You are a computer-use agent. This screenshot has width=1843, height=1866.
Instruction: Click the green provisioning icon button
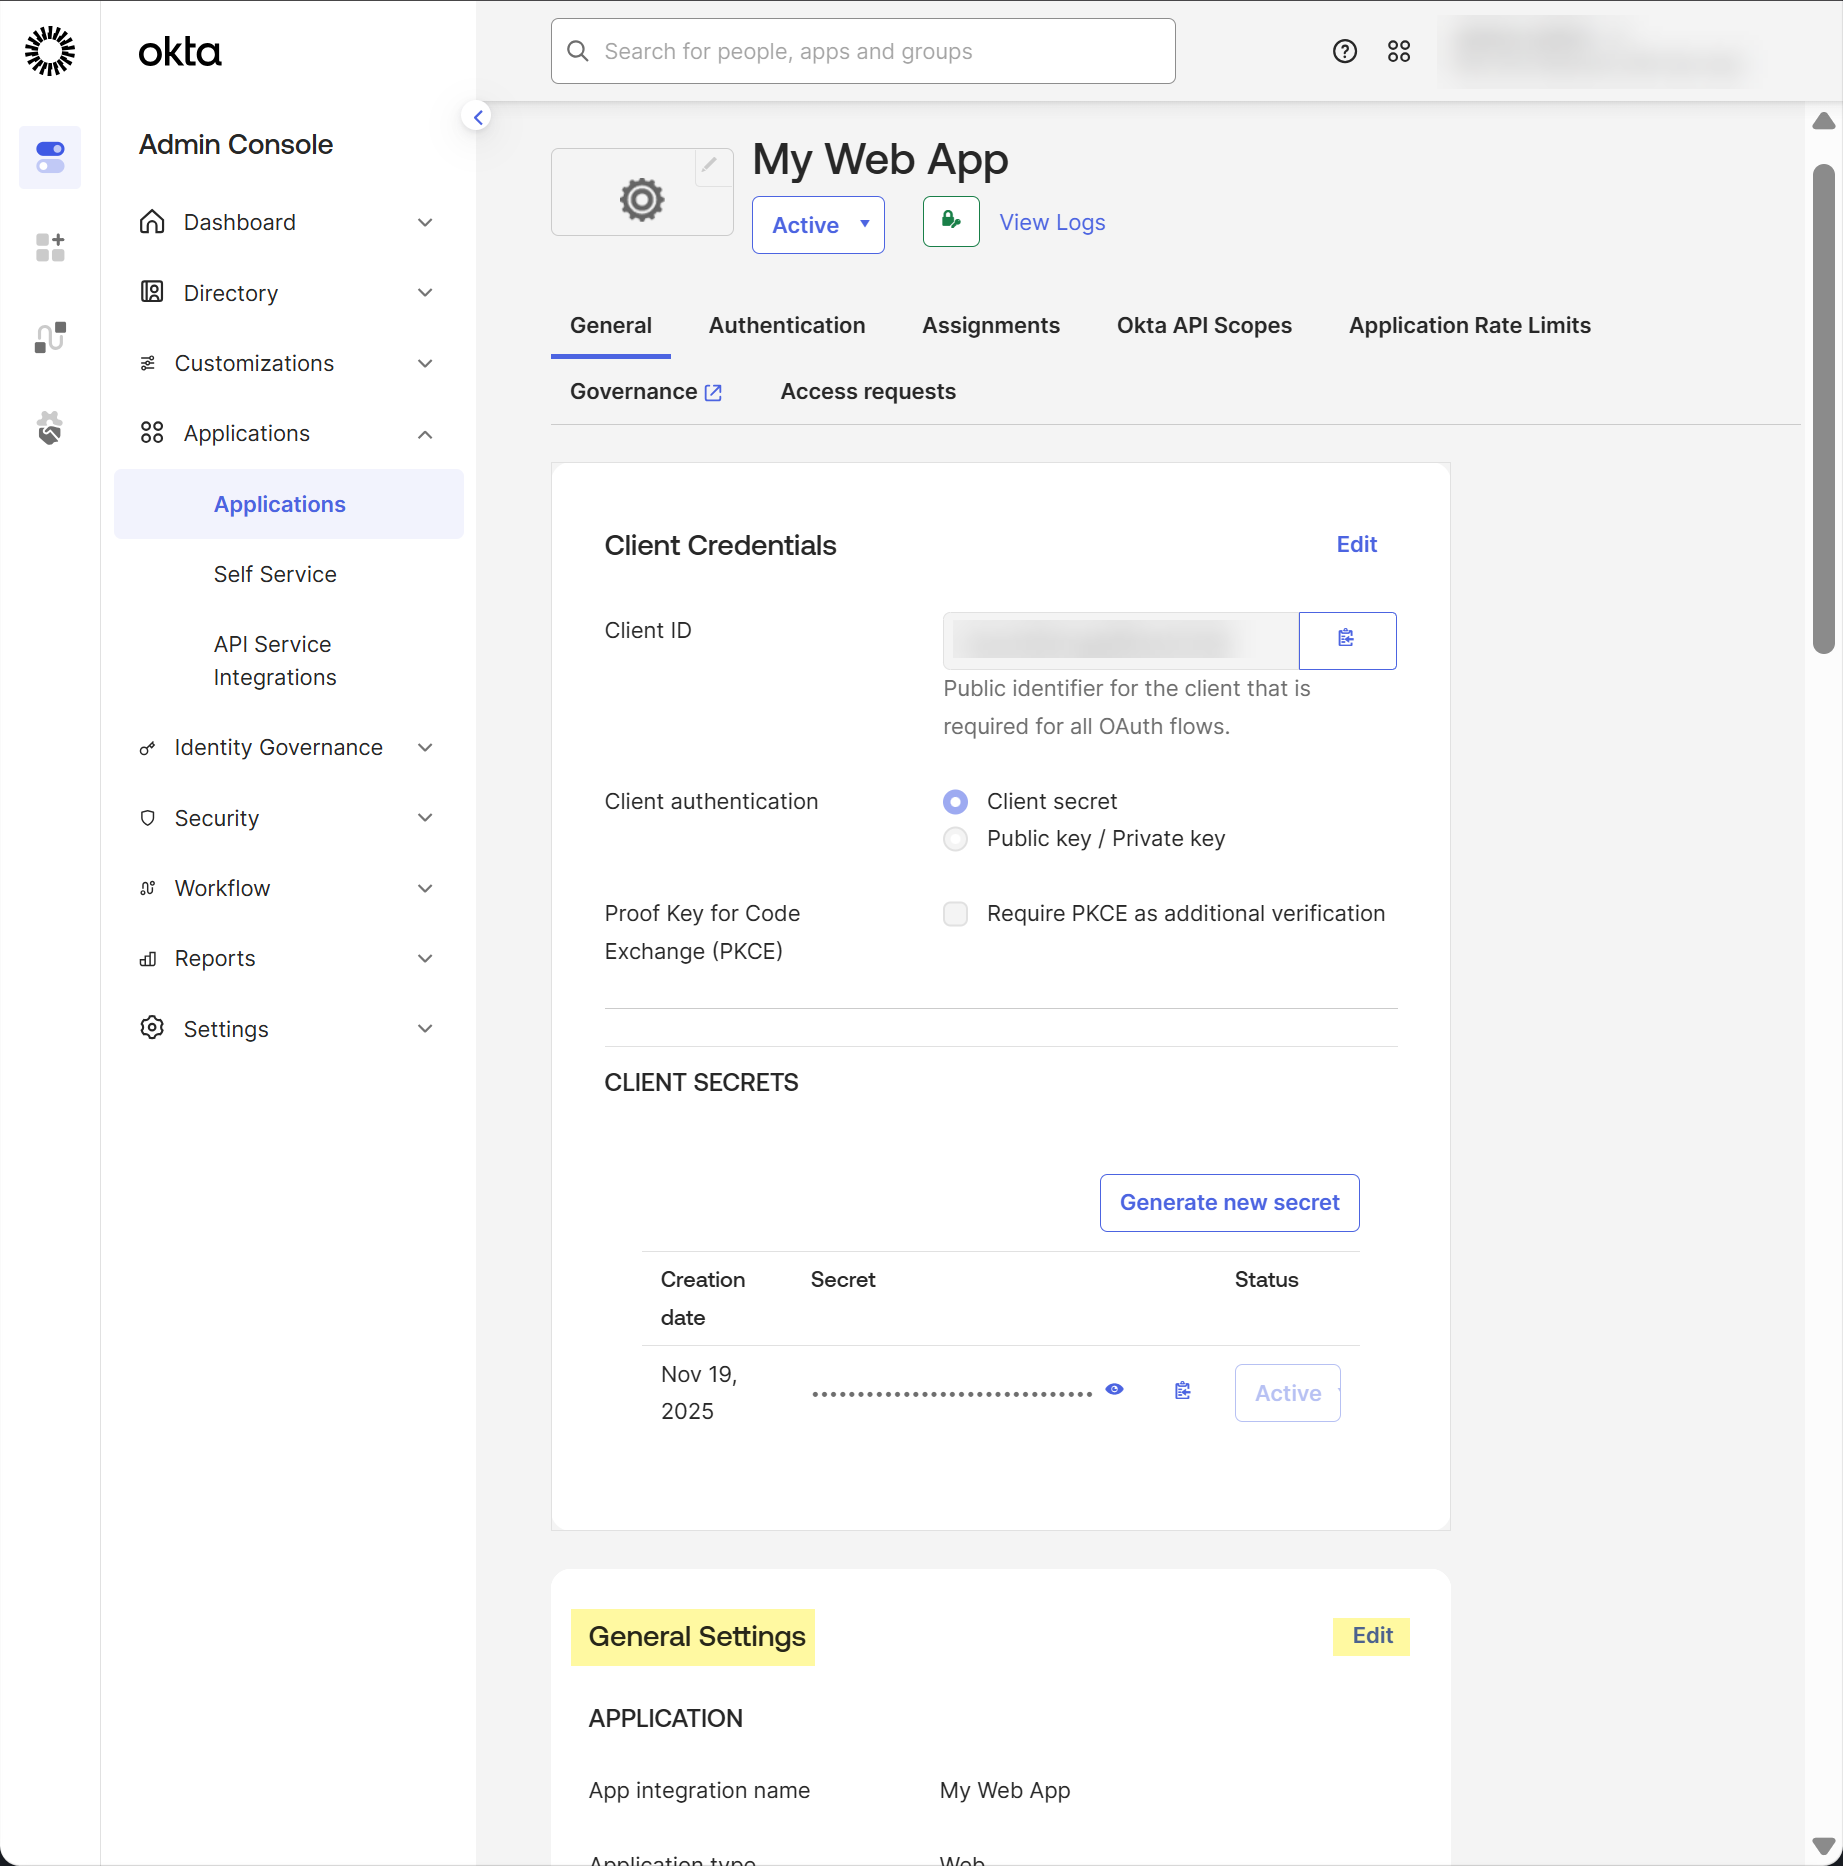(951, 221)
